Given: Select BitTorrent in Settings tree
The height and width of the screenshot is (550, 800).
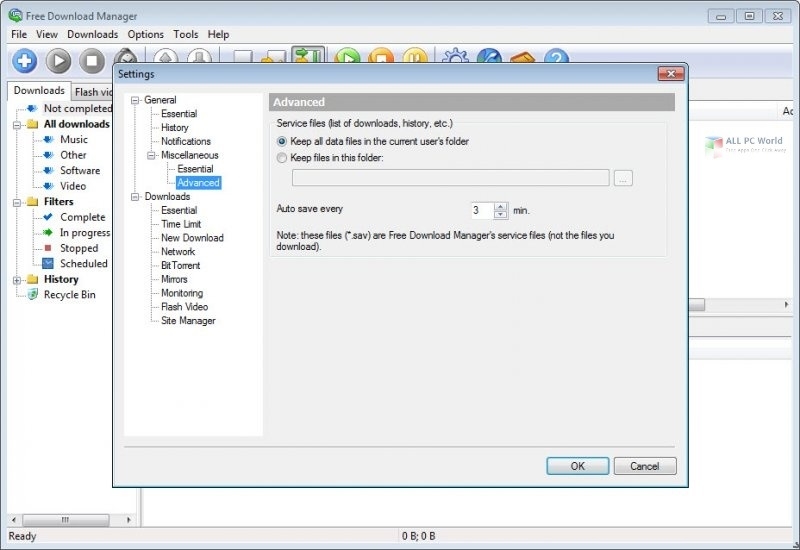Looking at the screenshot, I should coord(181,265).
